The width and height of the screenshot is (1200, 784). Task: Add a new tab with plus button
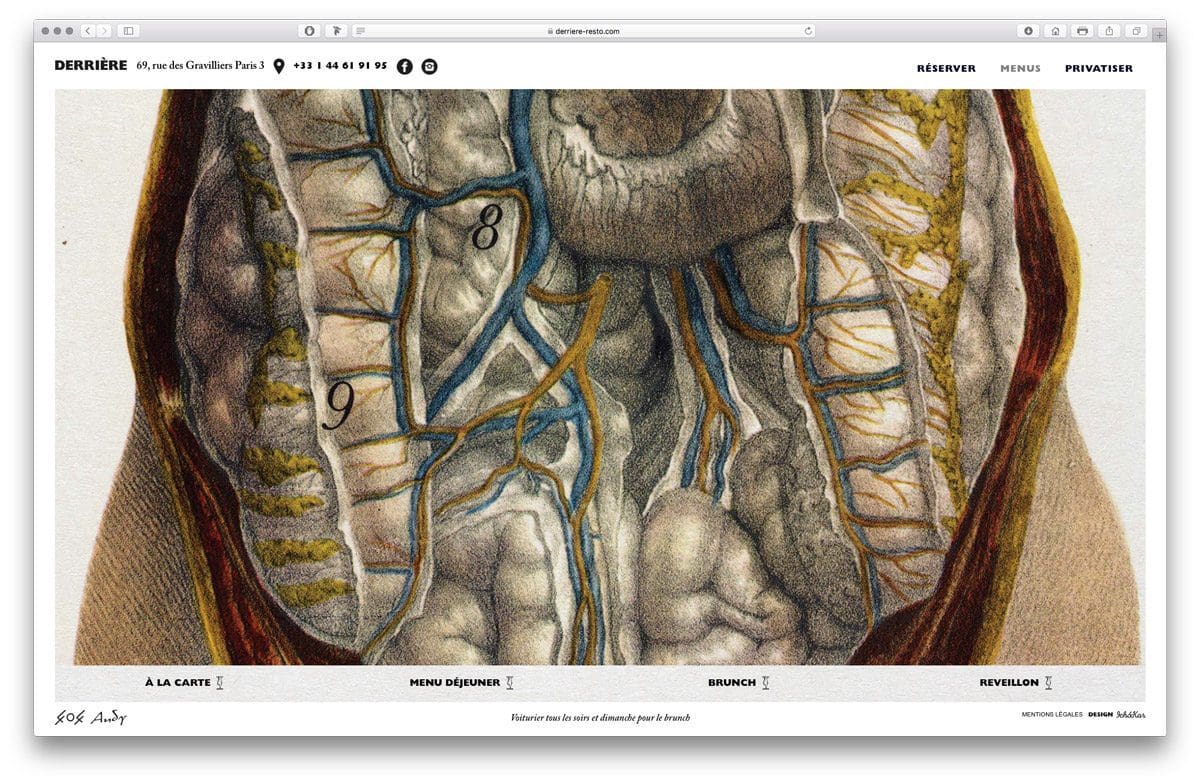click(1159, 34)
